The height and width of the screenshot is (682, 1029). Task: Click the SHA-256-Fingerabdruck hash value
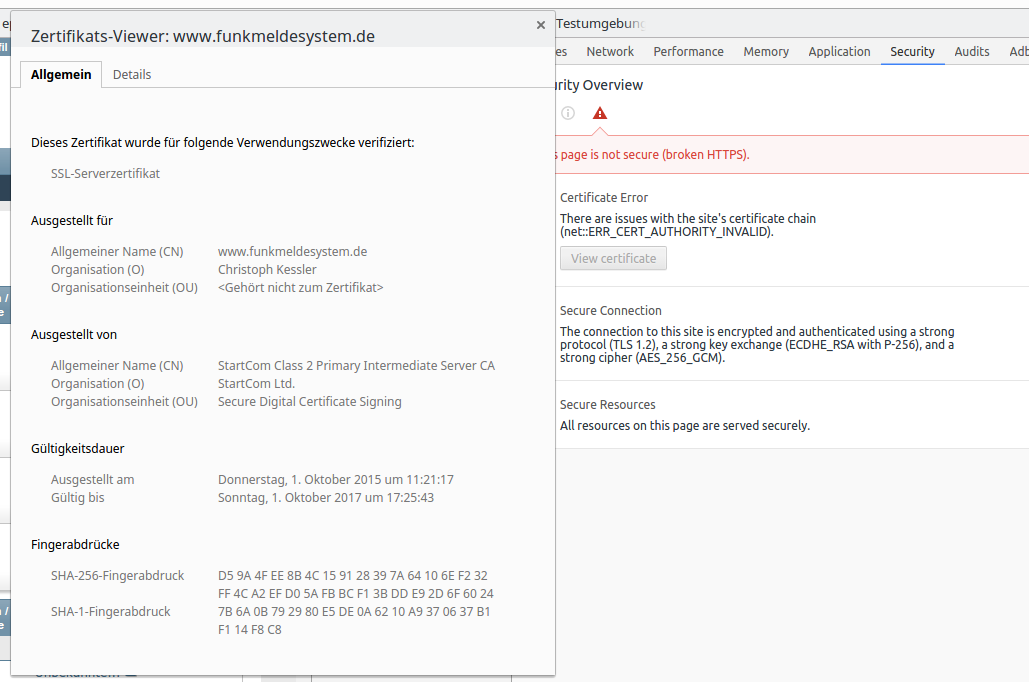(355, 584)
